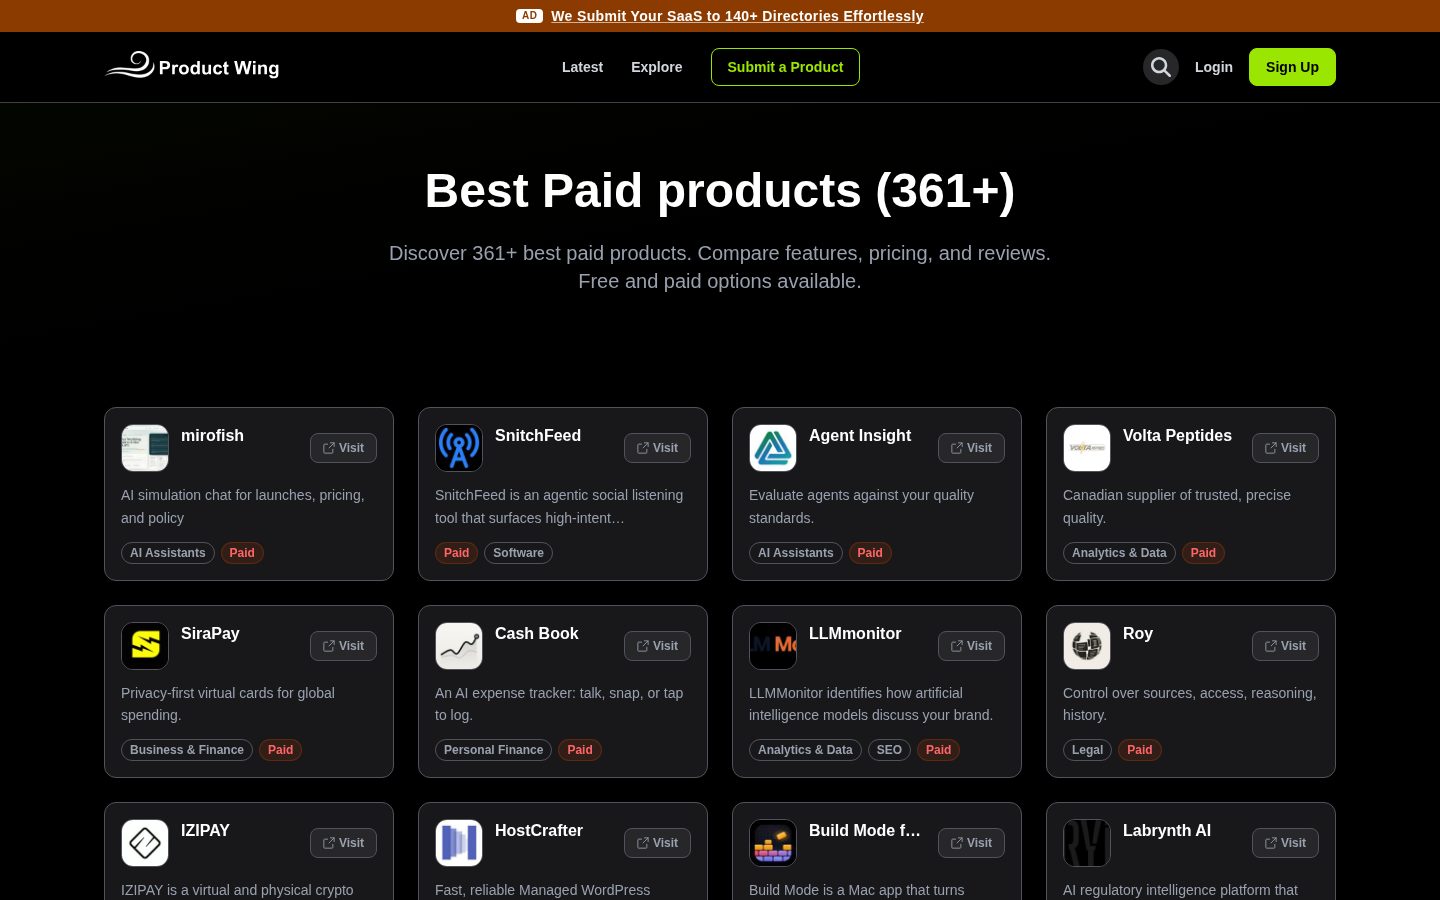Select Business & Finance tag on SiraPay card
The image size is (1440, 900).
pyautogui.click(x=187, y=750)
